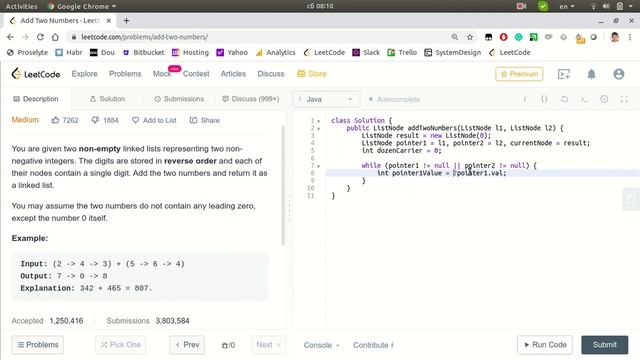This screenshot has height=360, width=640.
Task: Click the code format braces icon
Action: (544, 99)
